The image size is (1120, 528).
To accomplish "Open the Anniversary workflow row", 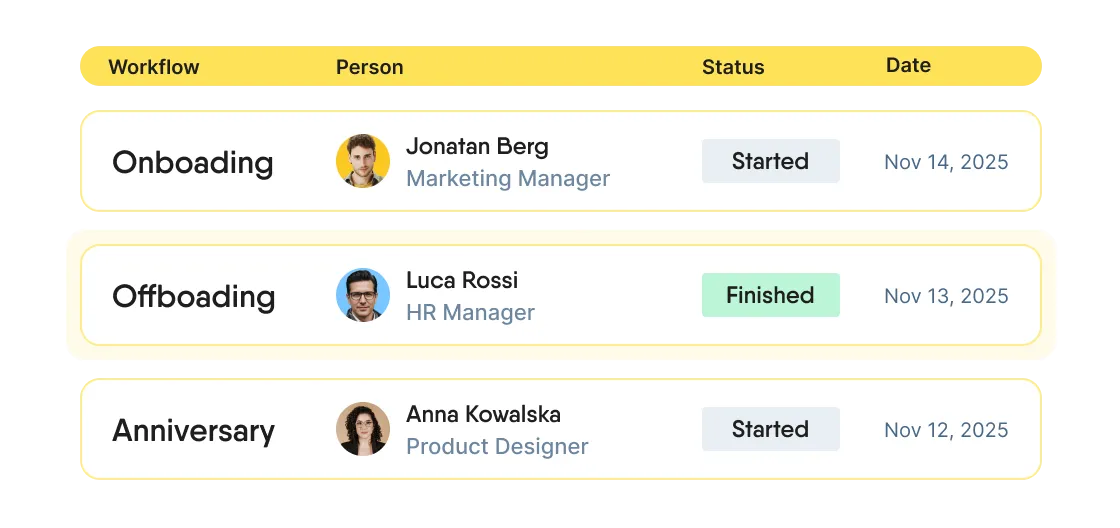I will point(193,430).
